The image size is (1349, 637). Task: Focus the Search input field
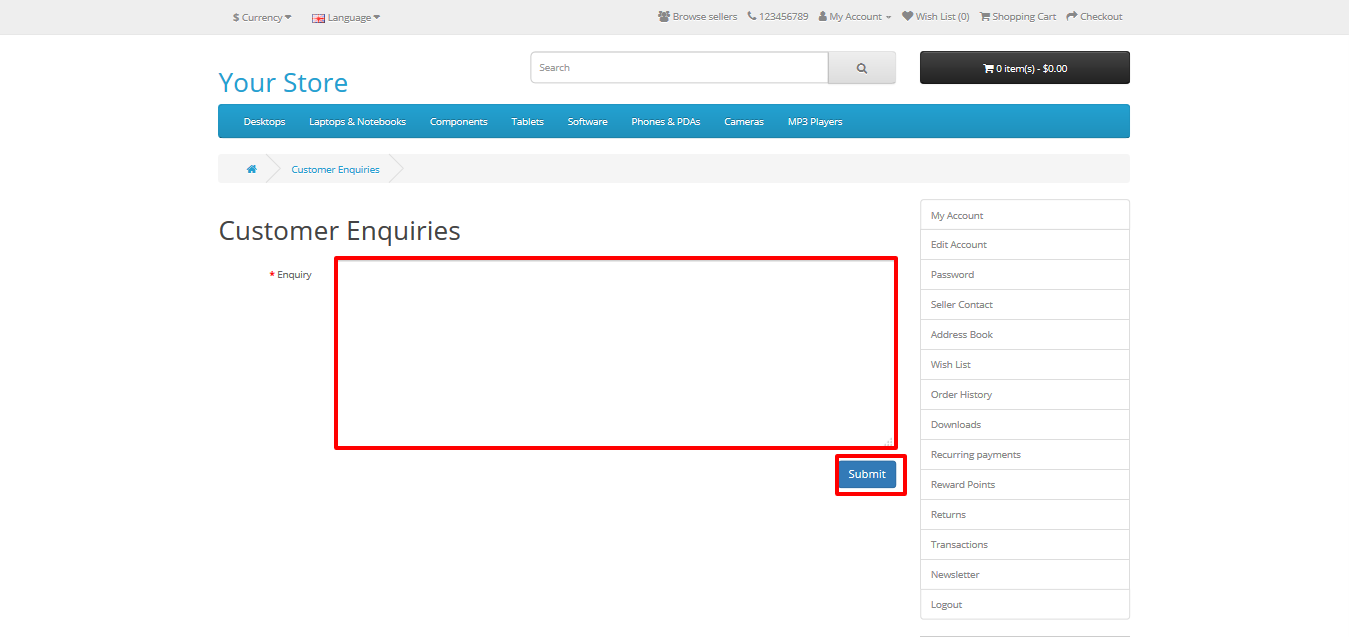point(679,68)
